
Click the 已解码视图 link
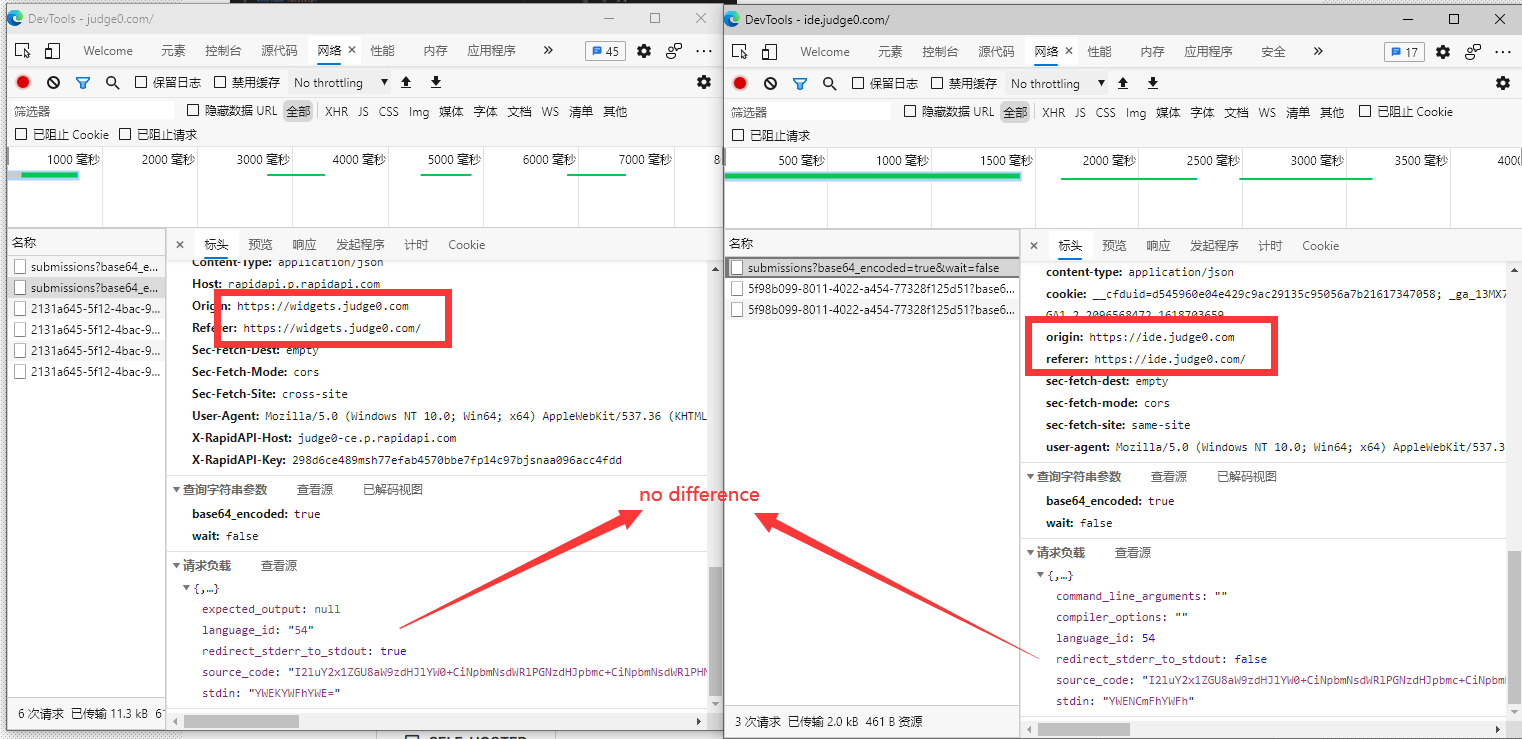point(392,491)
